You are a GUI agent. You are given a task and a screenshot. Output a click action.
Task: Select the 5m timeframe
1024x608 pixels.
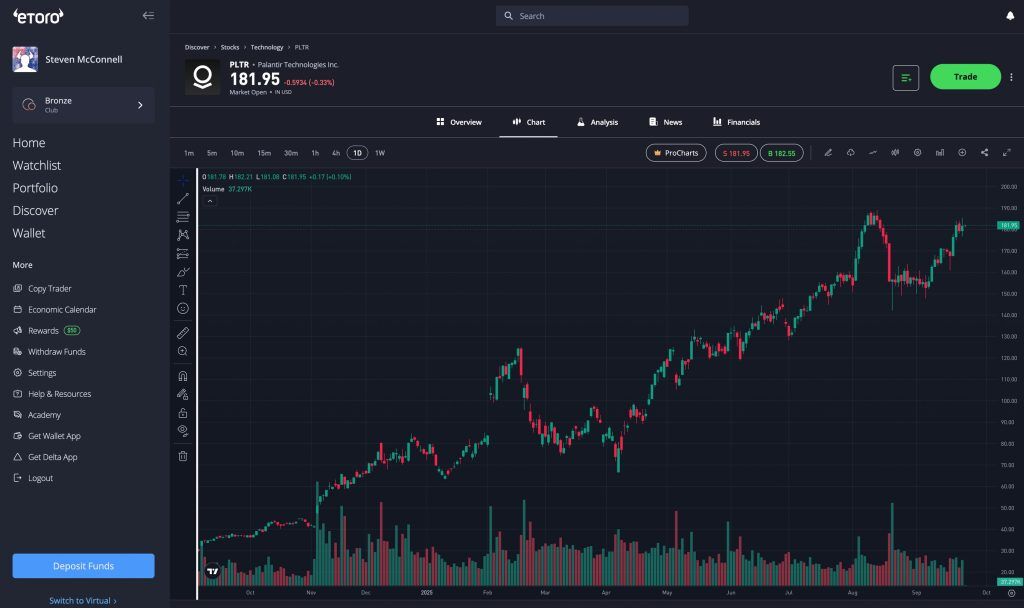[212, 153]
